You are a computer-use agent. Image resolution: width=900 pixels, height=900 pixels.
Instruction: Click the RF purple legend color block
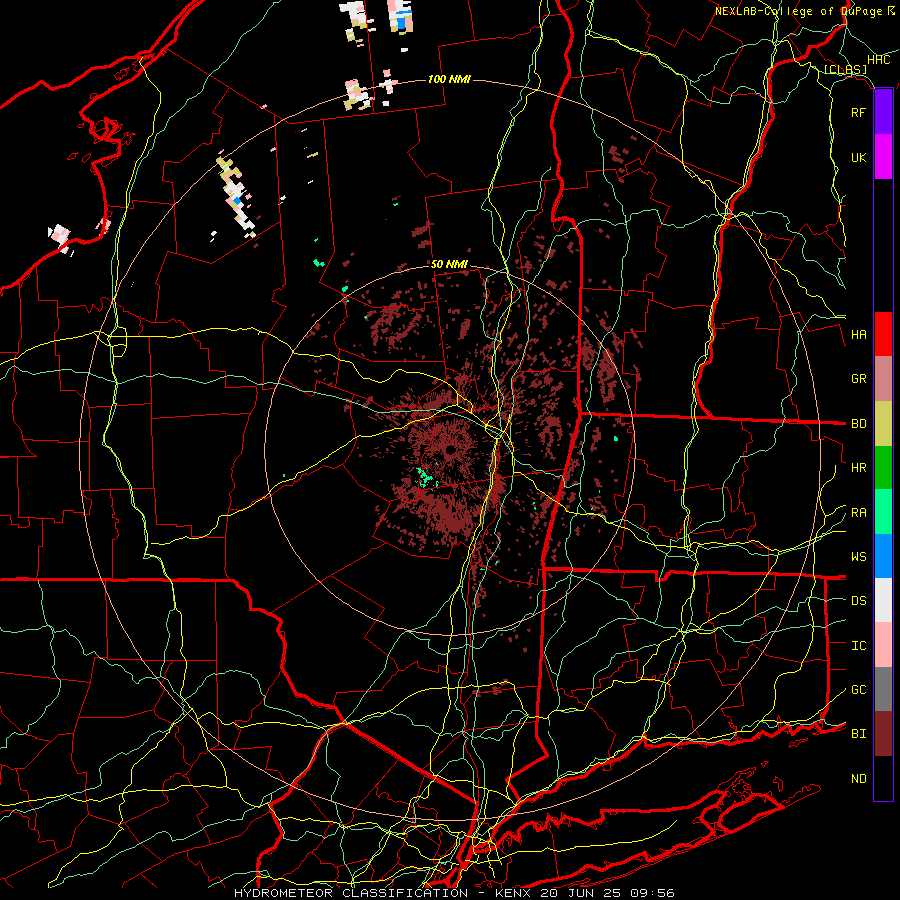tap(883, 112)
